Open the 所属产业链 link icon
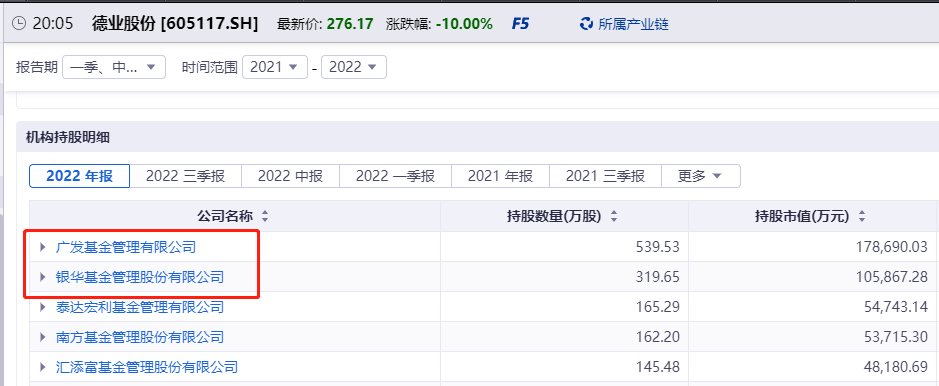Image resolution: width=939 pixels, height=386 pixels. tap(586, 24)
